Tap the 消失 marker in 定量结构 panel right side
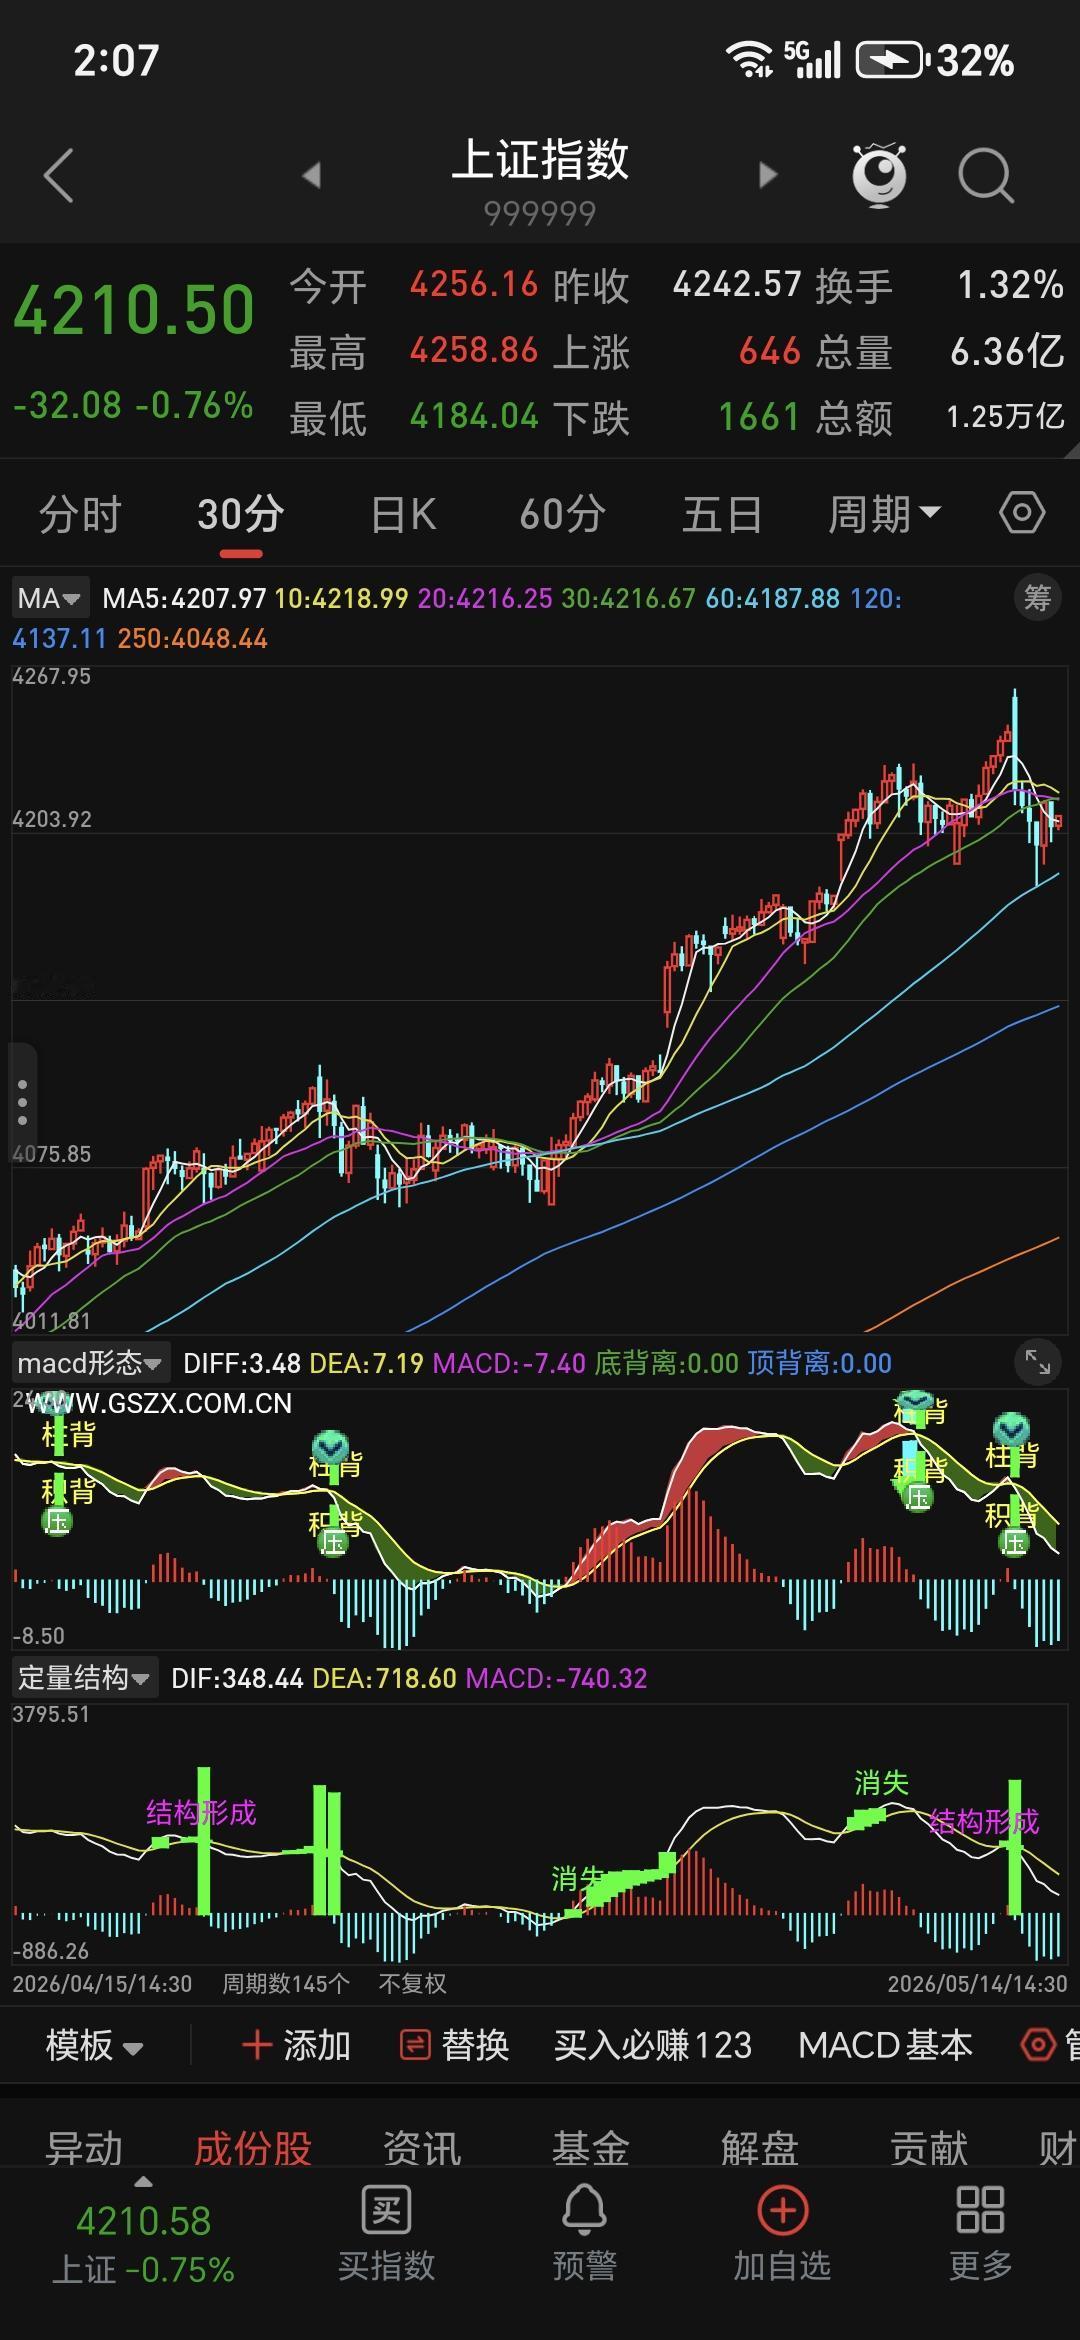The height and width of the screenshot is (2340, 1080). click(881, 1783)
